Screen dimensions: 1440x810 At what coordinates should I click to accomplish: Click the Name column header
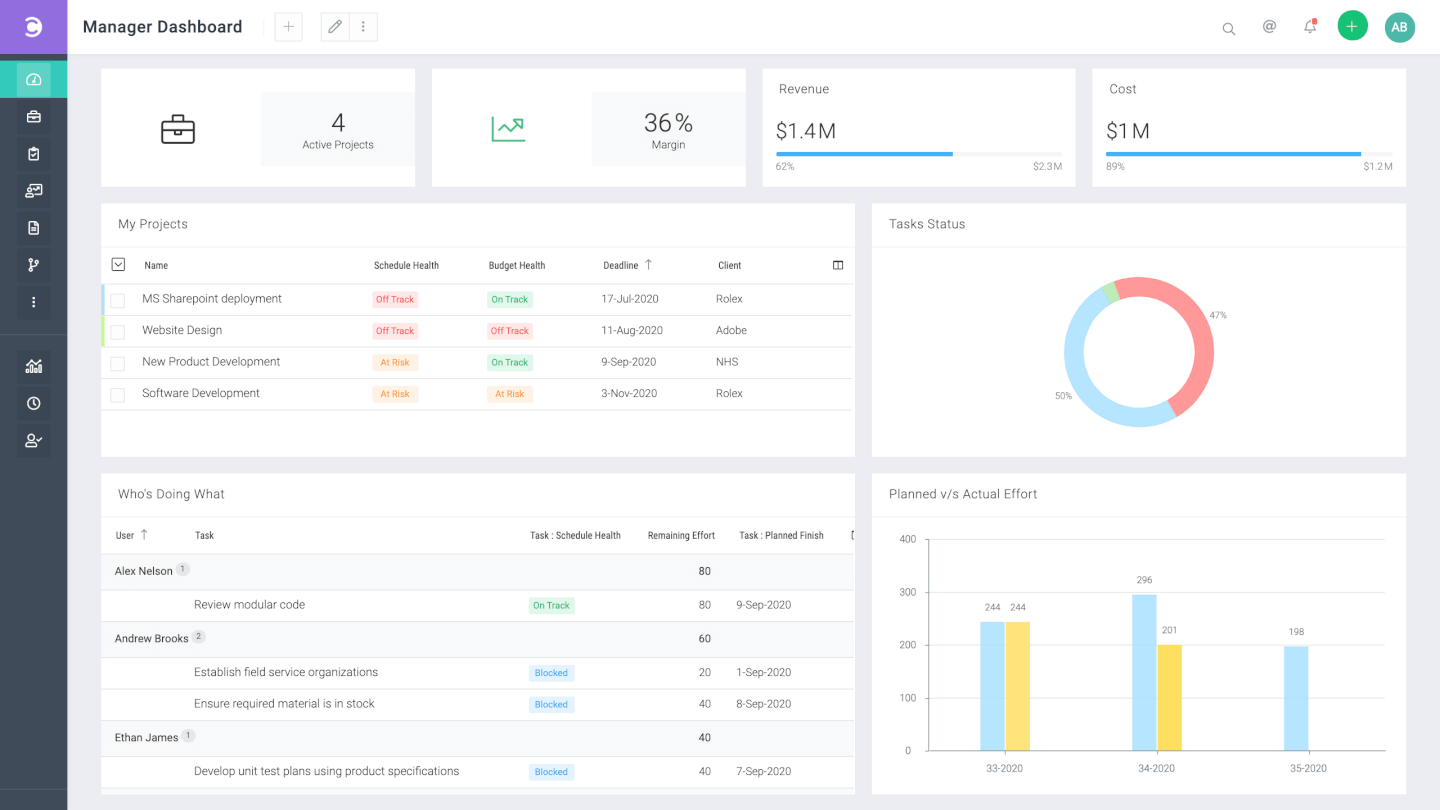156,266
